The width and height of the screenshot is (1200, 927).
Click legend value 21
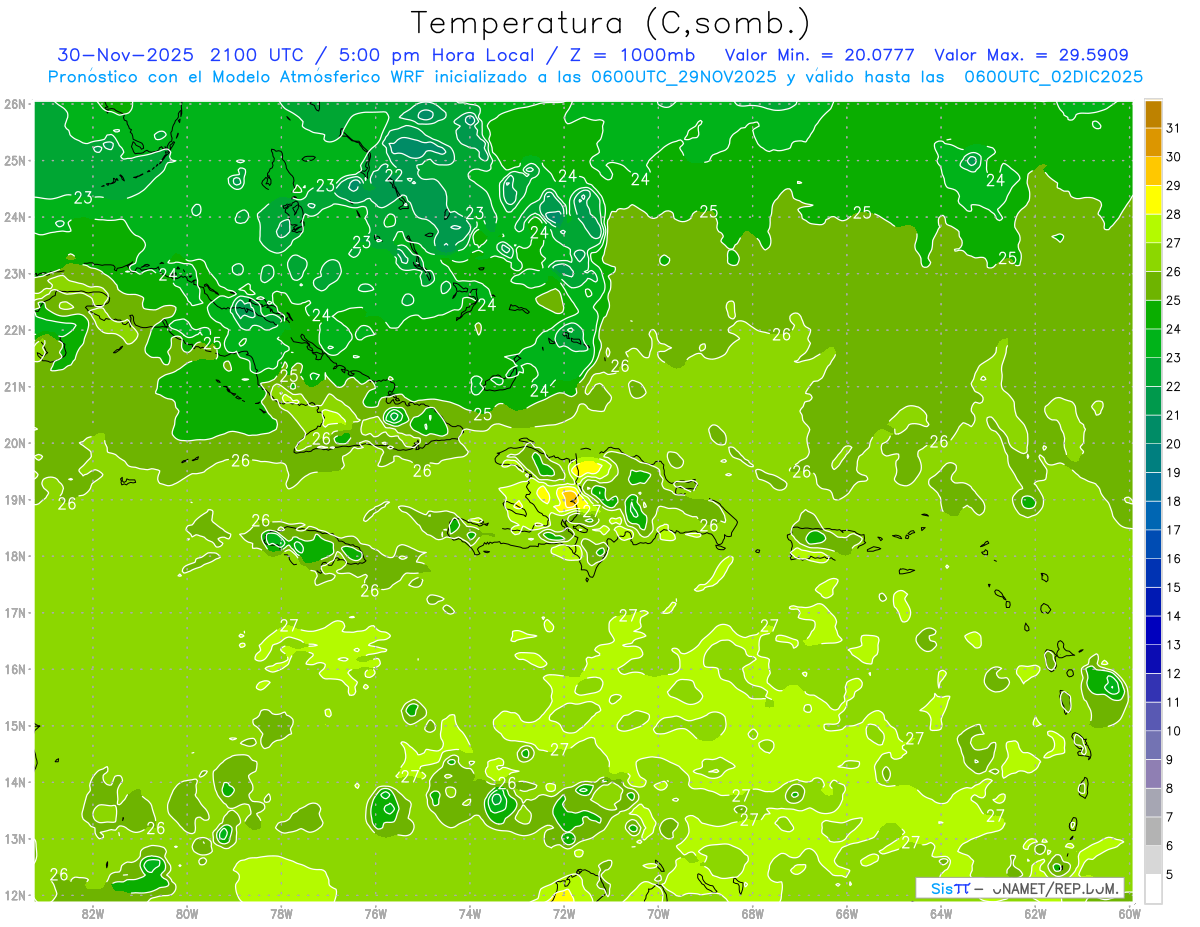coord(1174,415)
